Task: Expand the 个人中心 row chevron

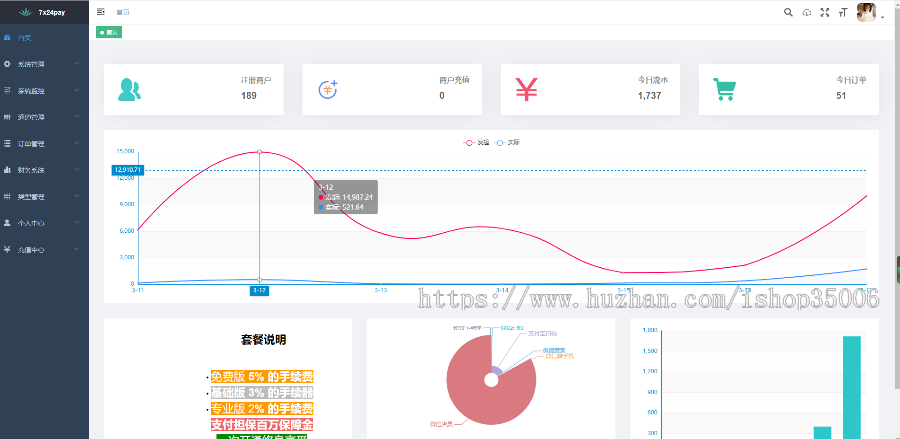Action: click(76, 223)
